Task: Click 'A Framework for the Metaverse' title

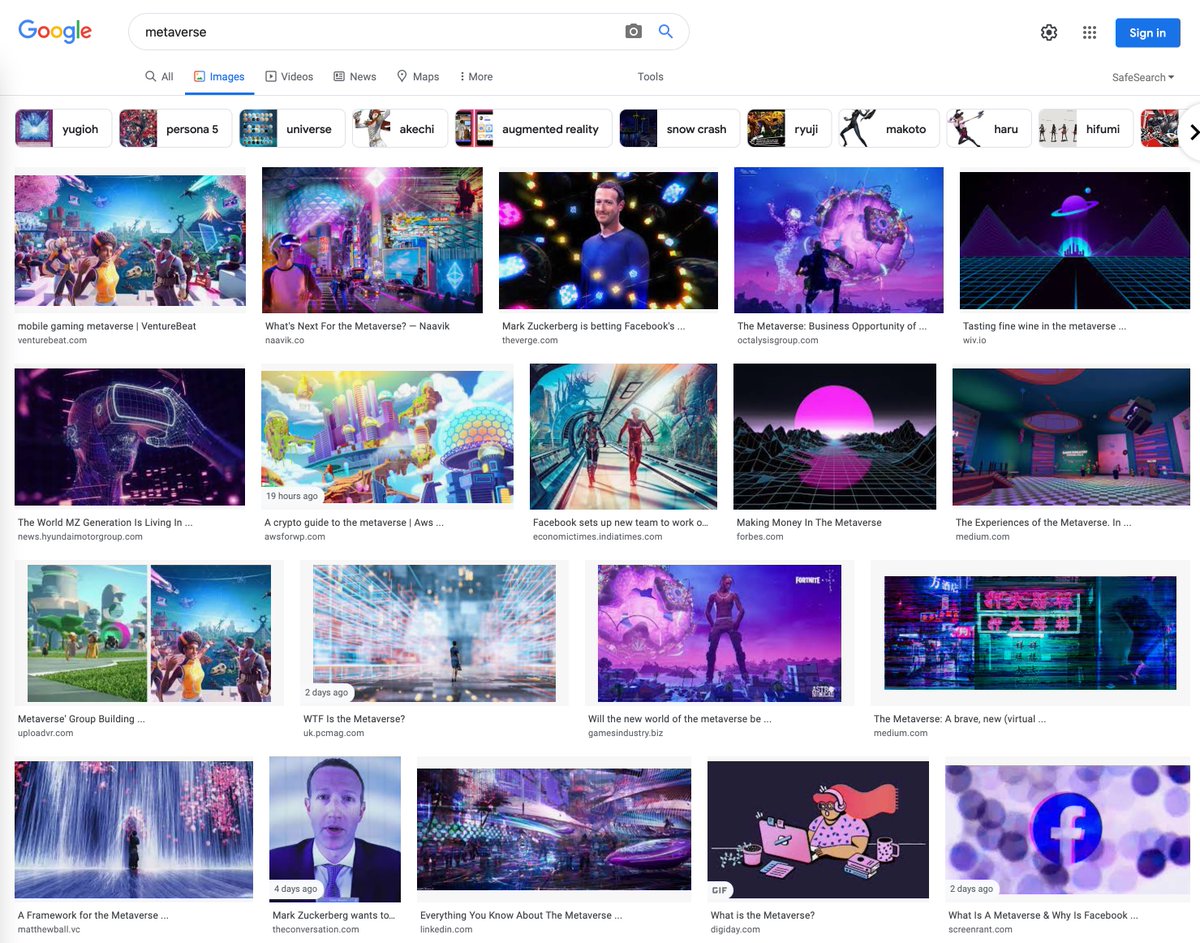Action: (93, 916)
